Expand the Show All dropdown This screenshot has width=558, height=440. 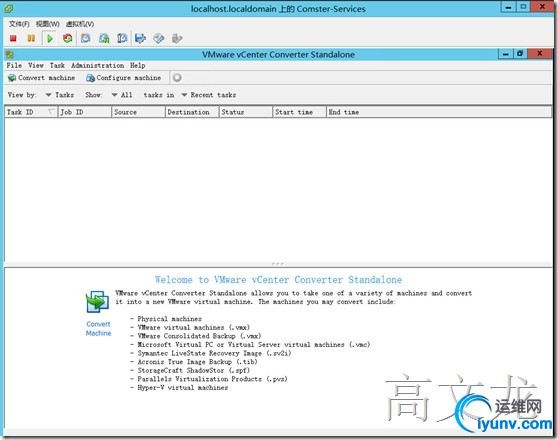tap(122, 95)
